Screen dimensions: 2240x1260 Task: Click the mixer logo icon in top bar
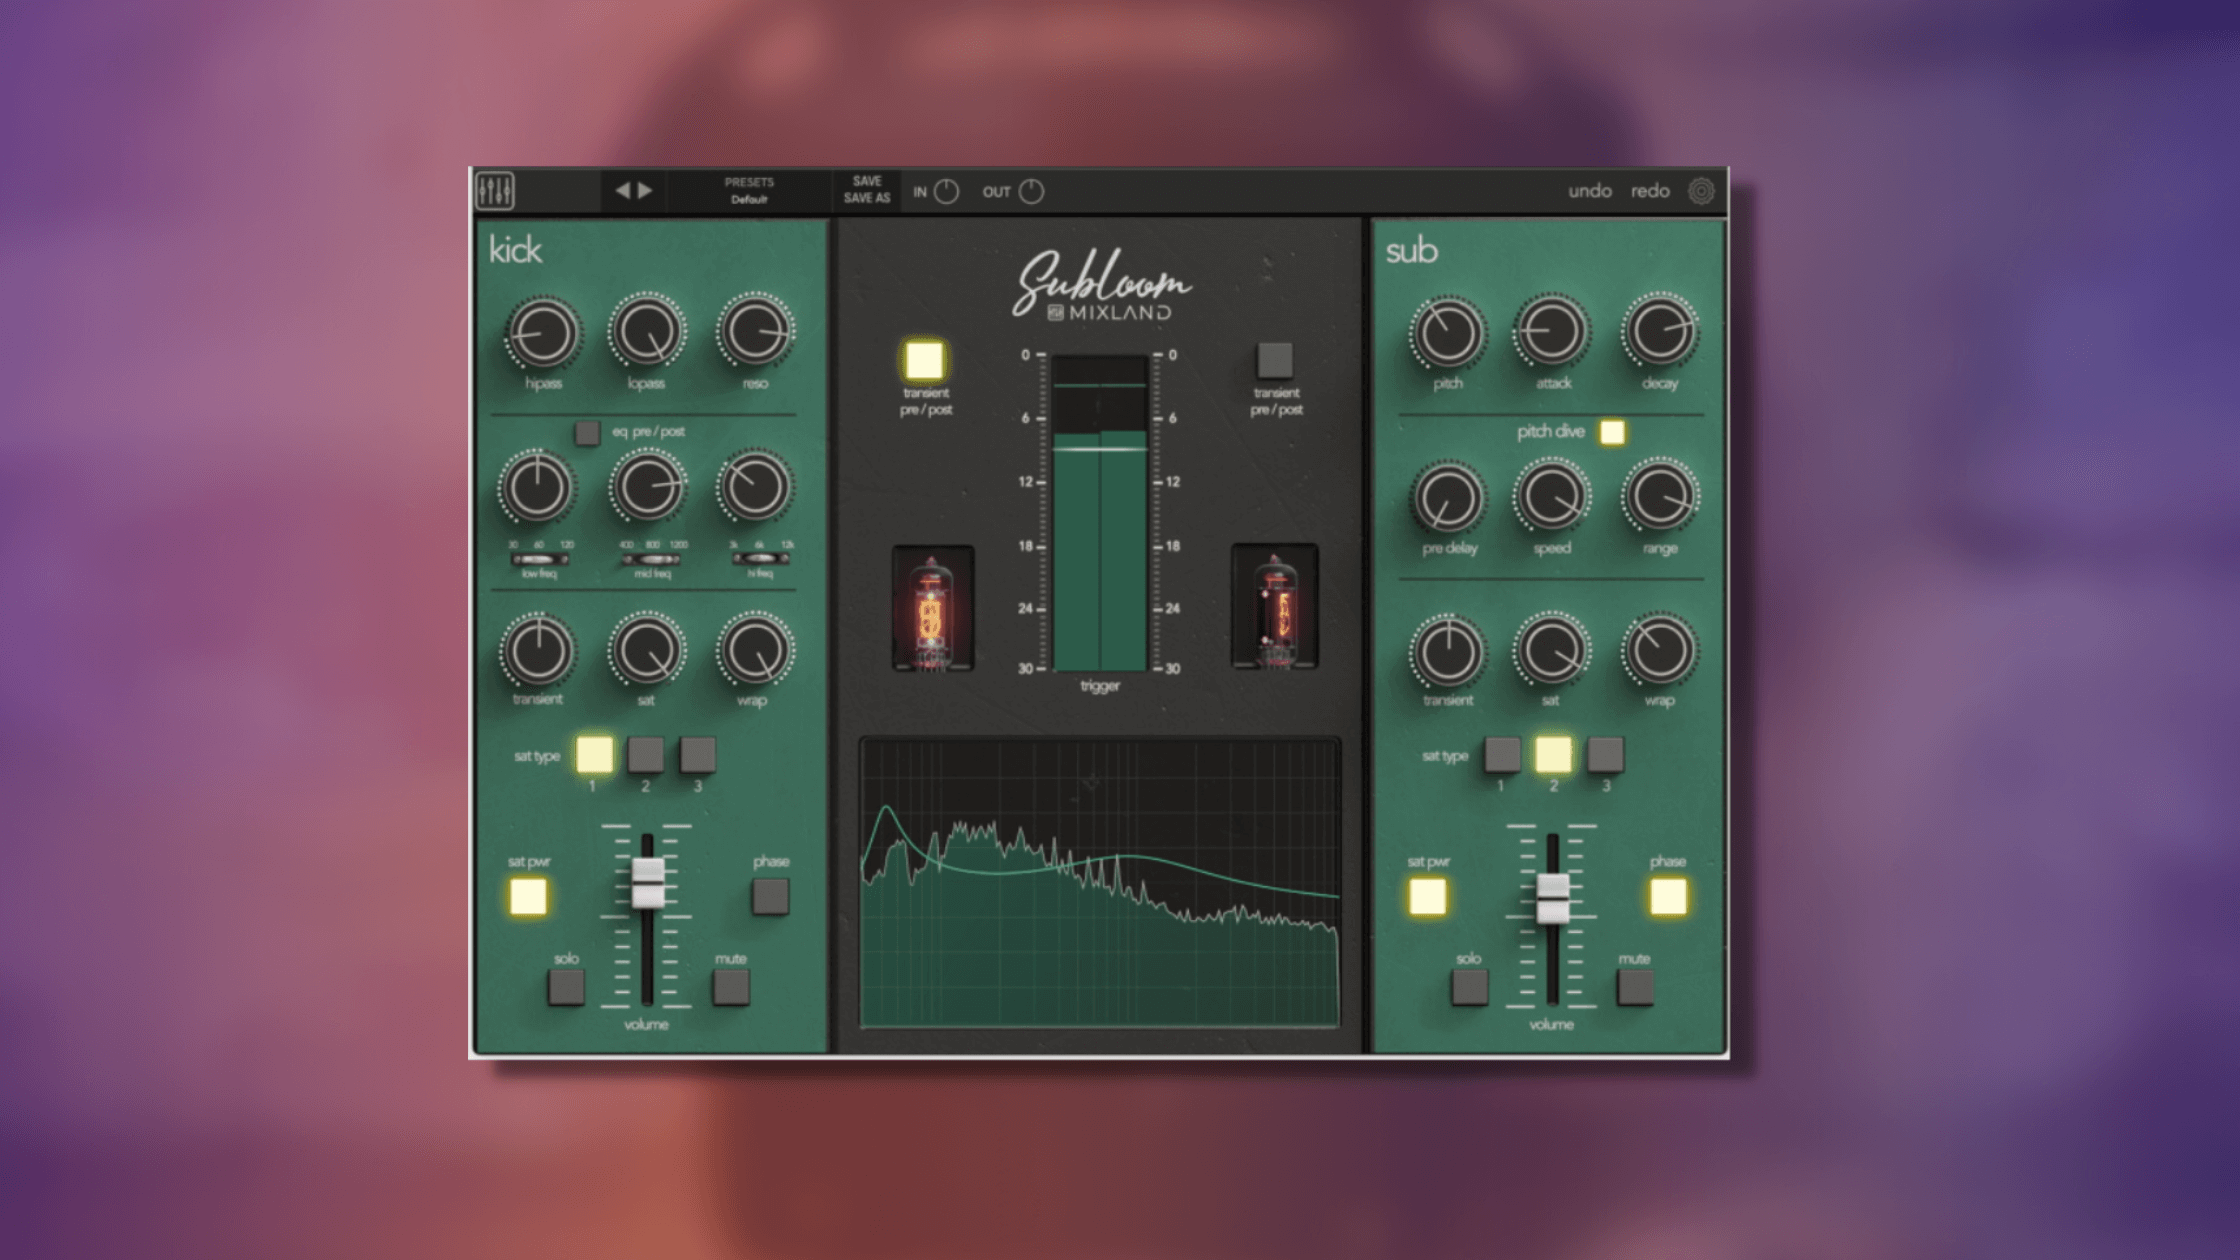tap(495, 190)
